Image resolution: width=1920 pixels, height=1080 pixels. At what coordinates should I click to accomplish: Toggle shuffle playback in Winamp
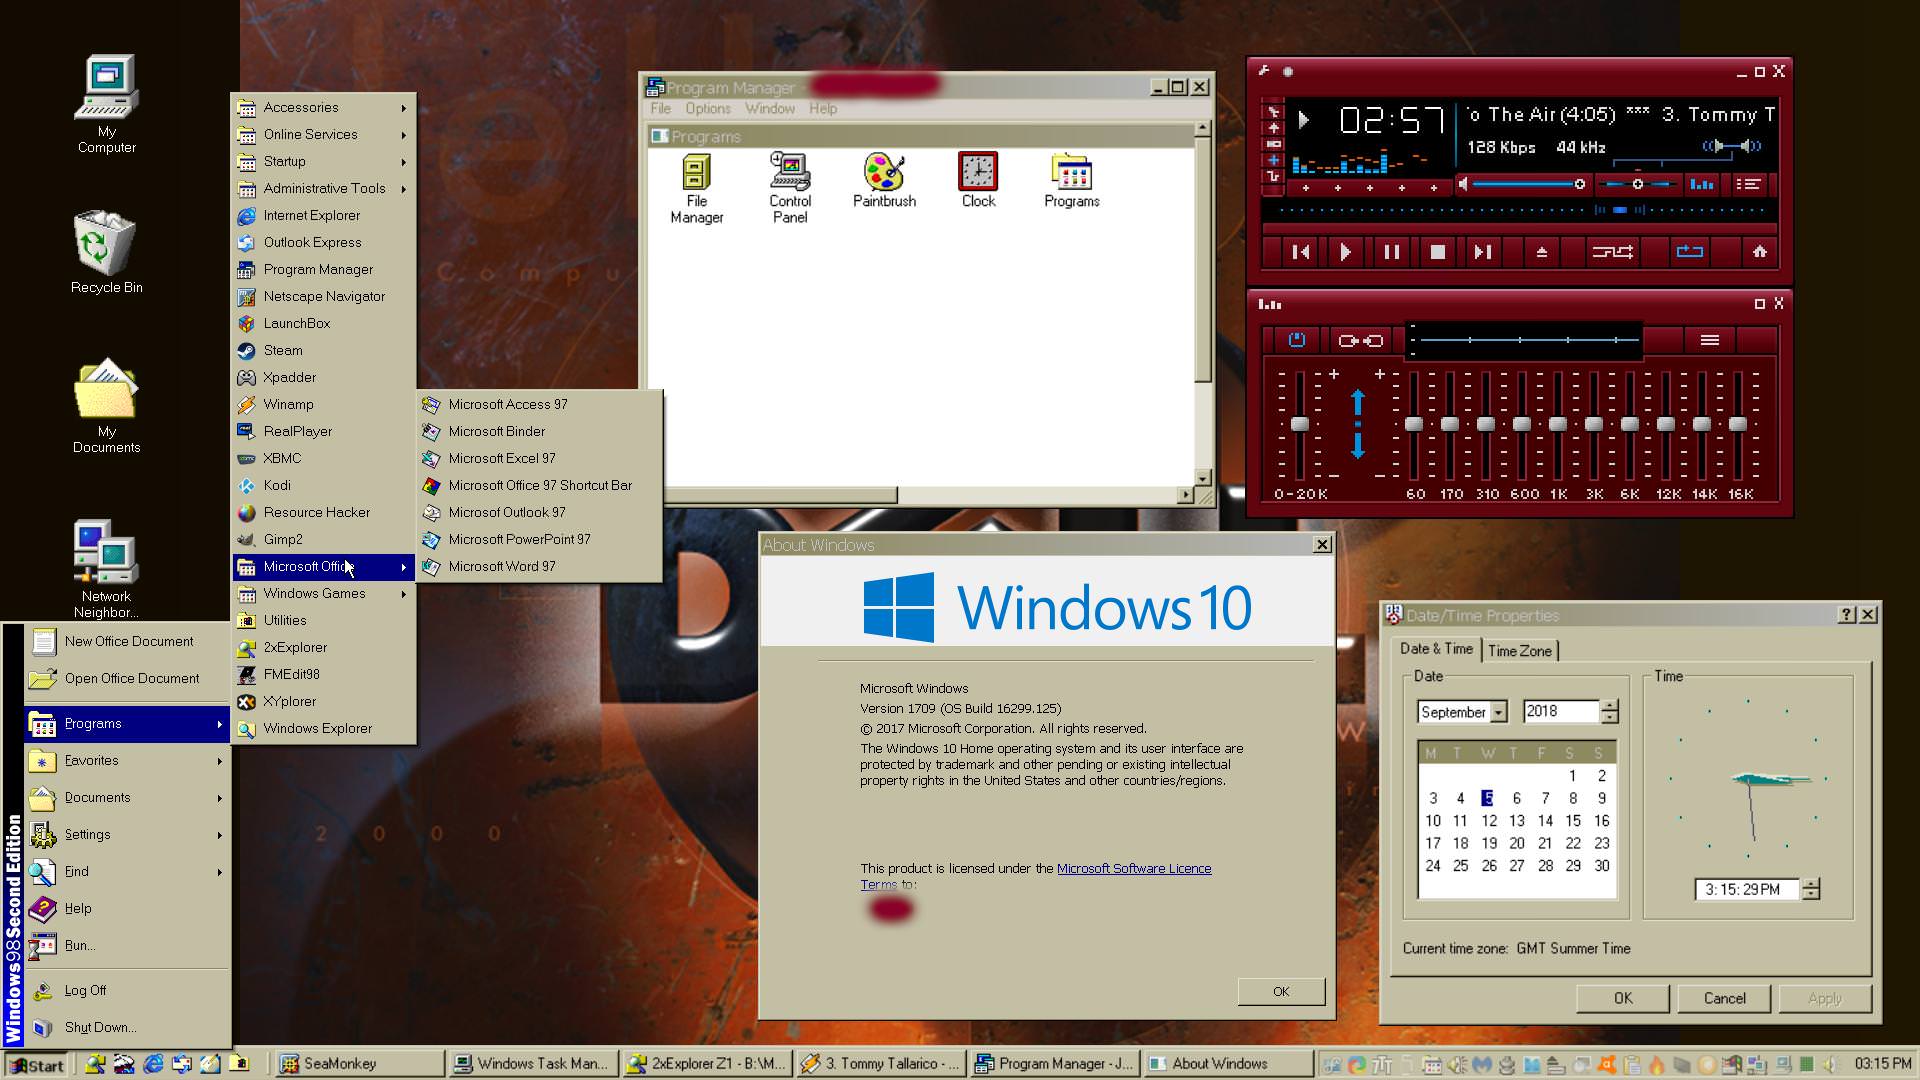click(x=1612, y=252)
